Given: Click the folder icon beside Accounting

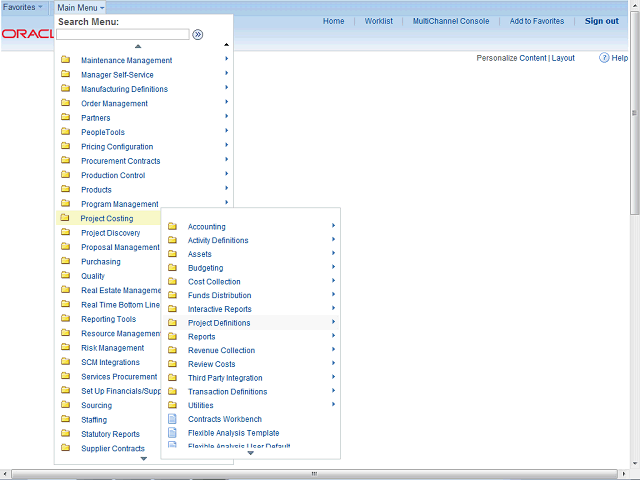Looking at the screenshot, I should (172, 227).
